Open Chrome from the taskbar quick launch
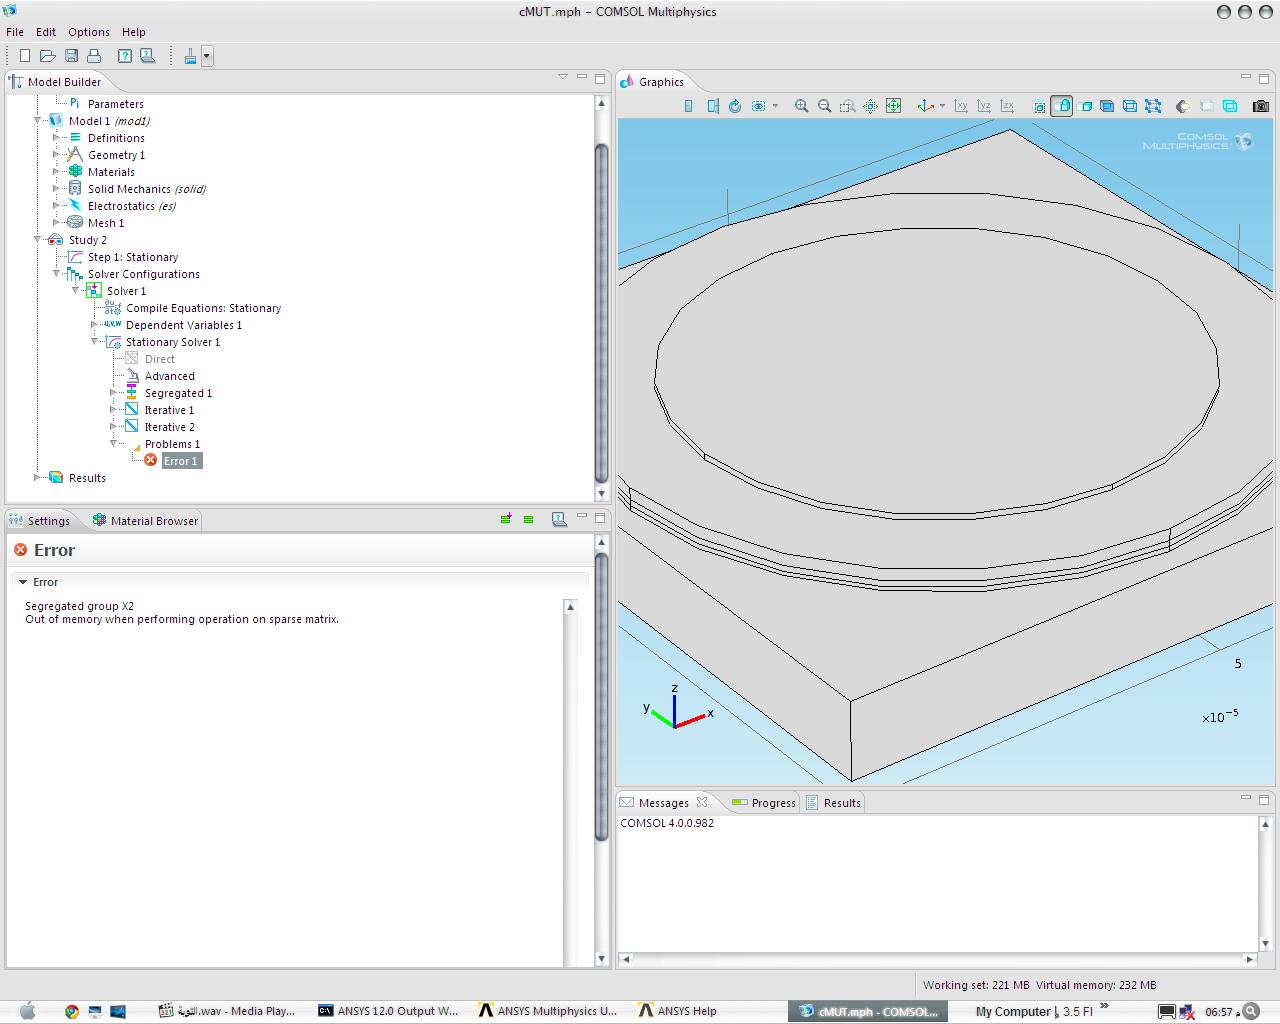This screenshot has width=1280, height=1024. click(72, 1011)
